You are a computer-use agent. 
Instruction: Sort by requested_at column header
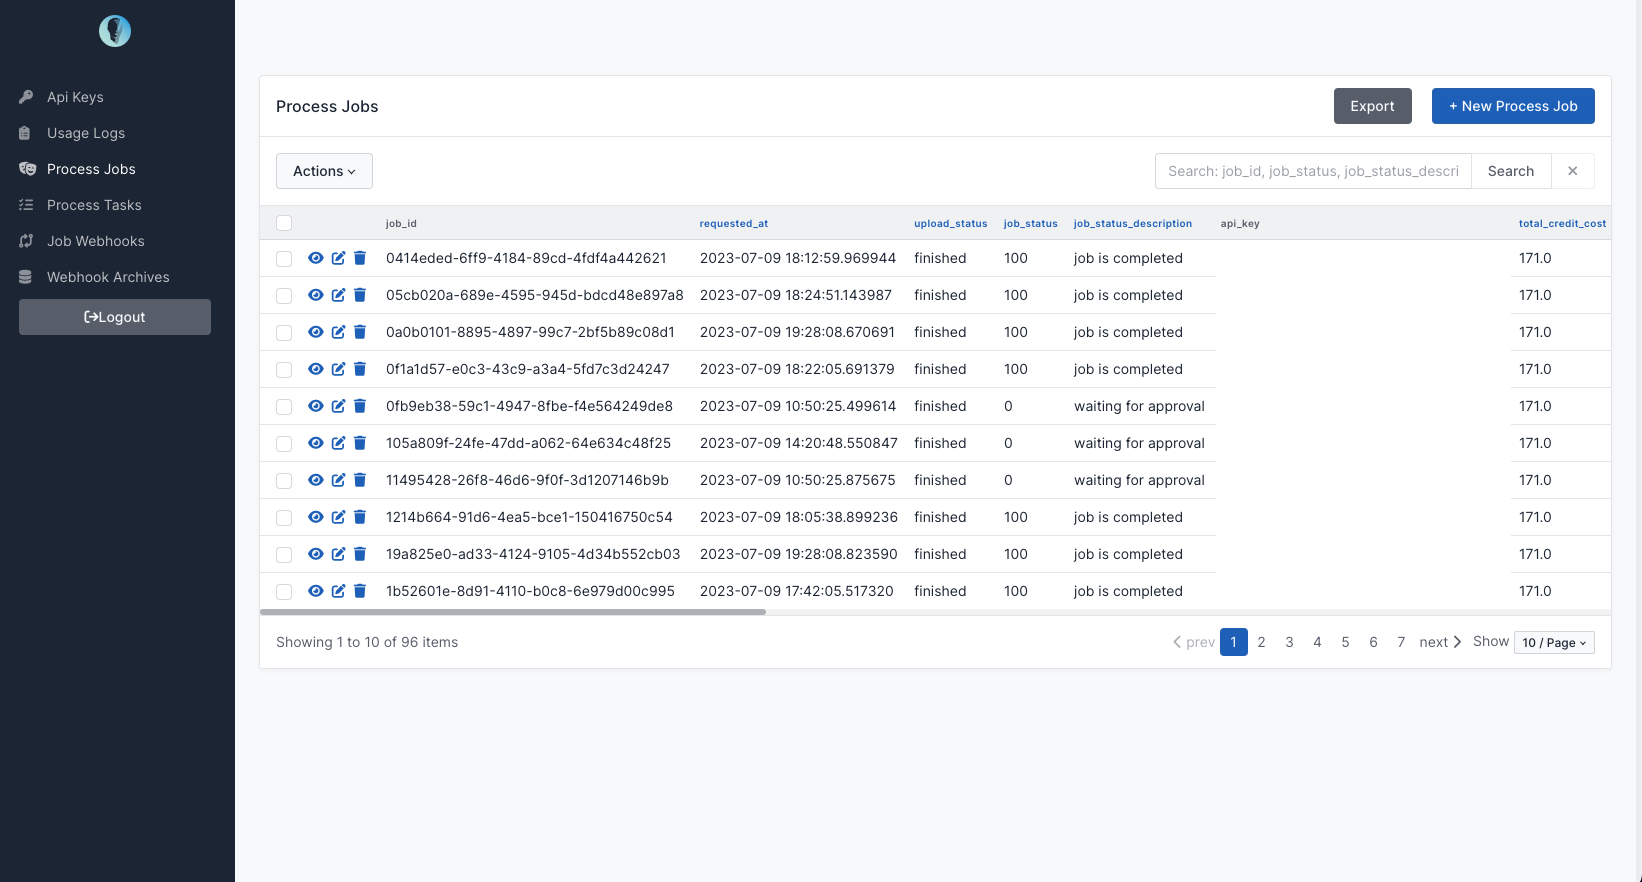(733, 224)
